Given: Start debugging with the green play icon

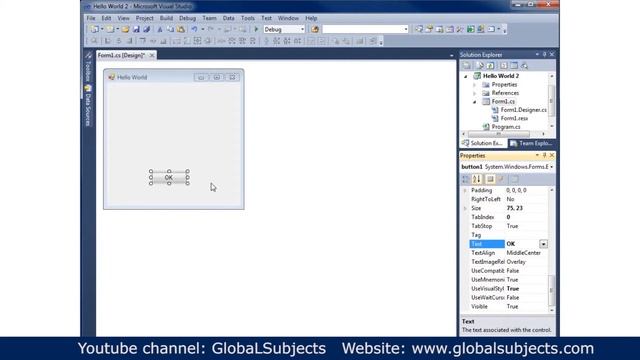Looking at the screenshot, I should pyautogui.click(x=256, y=29).
